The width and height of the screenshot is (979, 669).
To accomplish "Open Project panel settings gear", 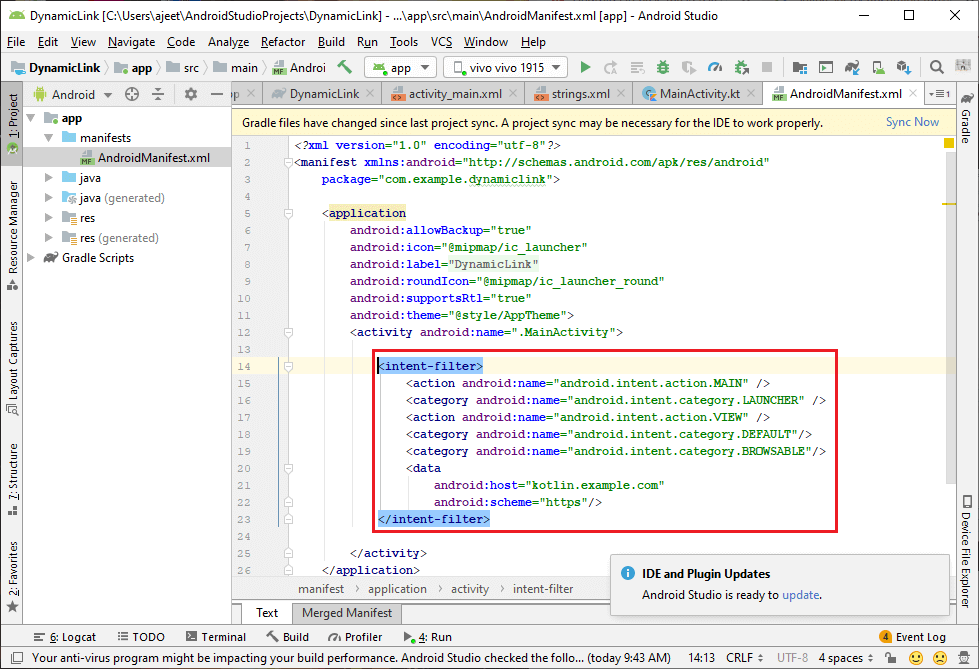I will click(190, 94).
